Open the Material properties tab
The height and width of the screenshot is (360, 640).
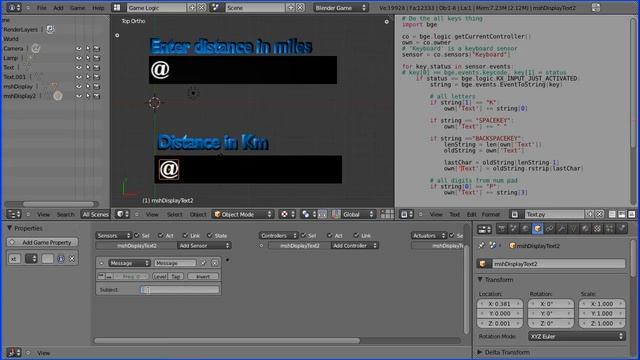pyautogui.click(x=585, y=229)
